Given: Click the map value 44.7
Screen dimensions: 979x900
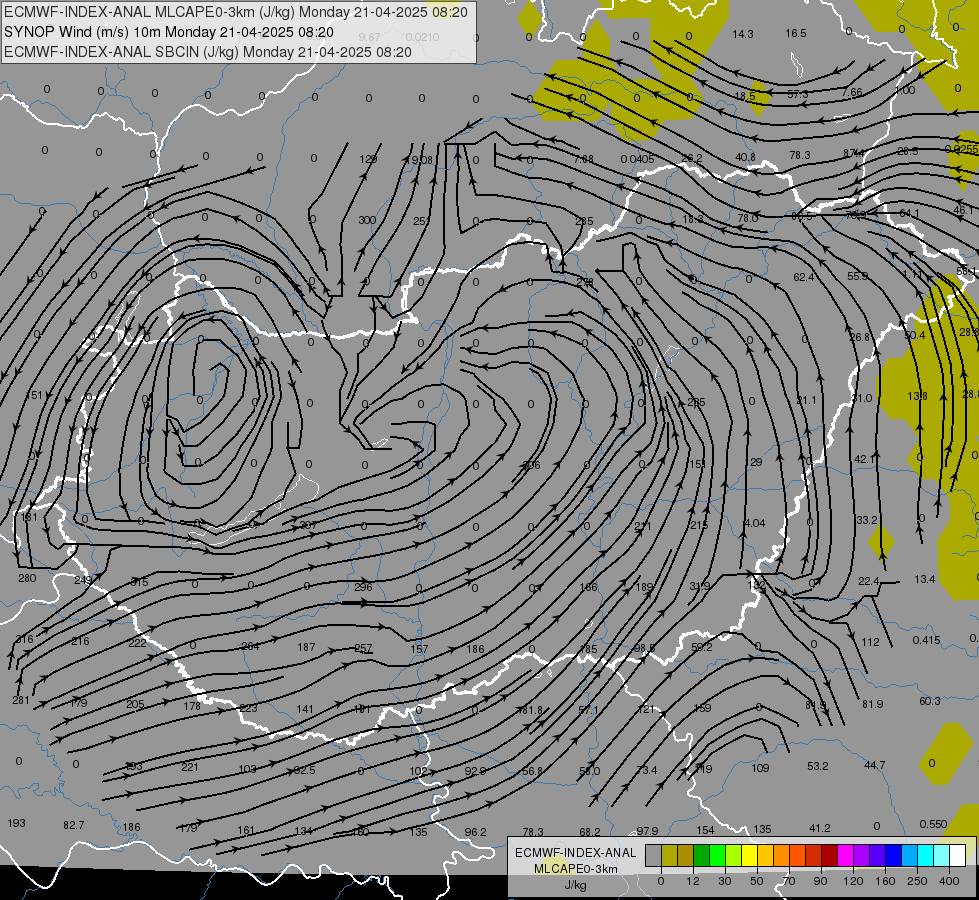Looking at the screenshot, I should tap(875, 765).
